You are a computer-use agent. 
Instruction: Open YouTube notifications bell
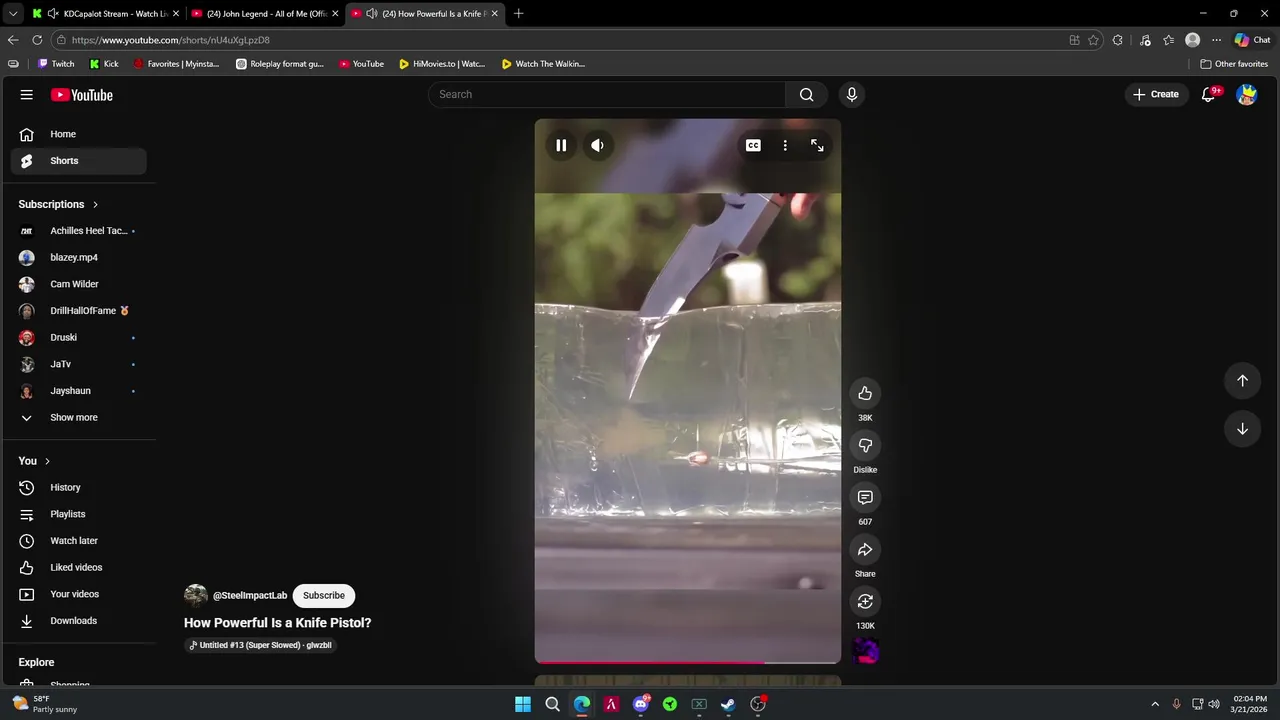coord(1209,95)
